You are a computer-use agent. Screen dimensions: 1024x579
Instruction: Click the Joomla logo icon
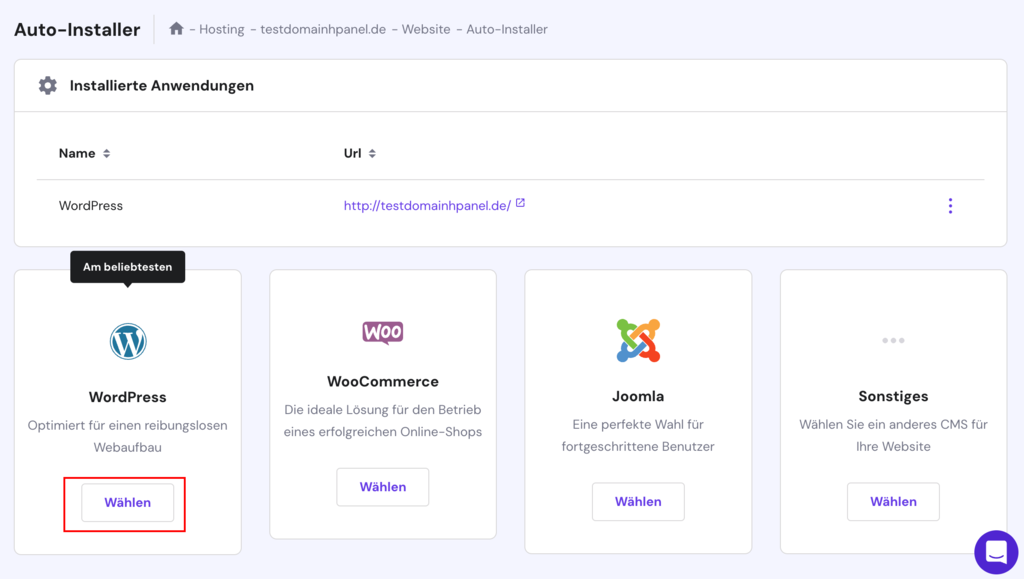pos(638,340)
